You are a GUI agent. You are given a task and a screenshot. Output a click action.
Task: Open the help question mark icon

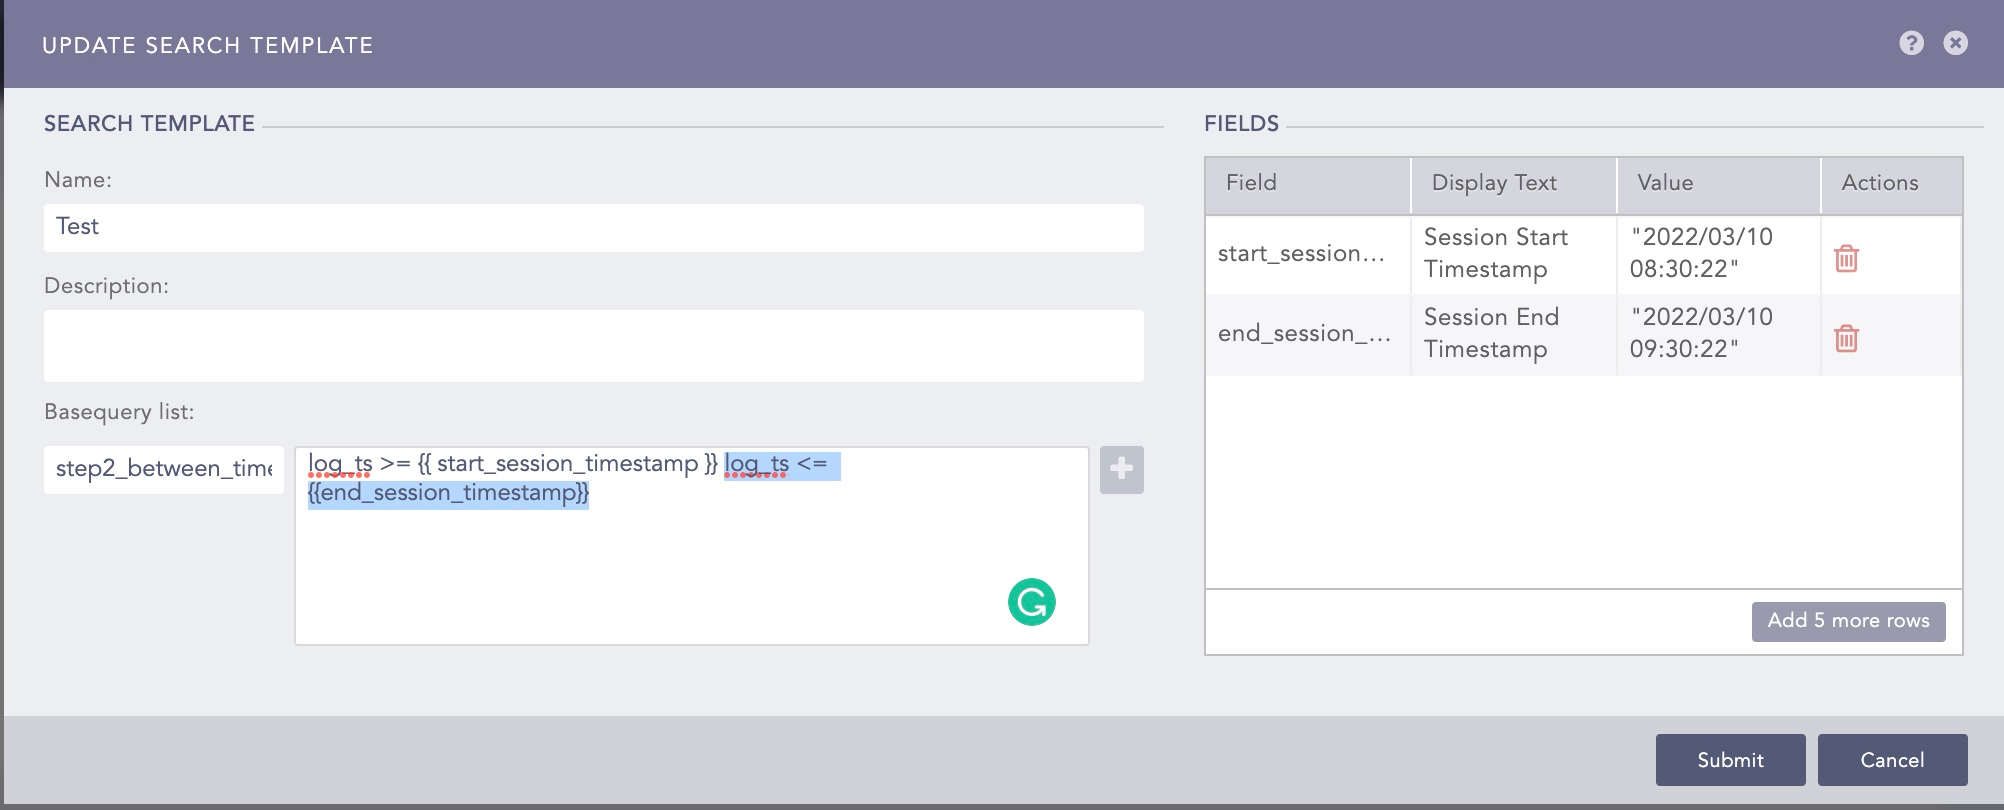click(1911, 43)
